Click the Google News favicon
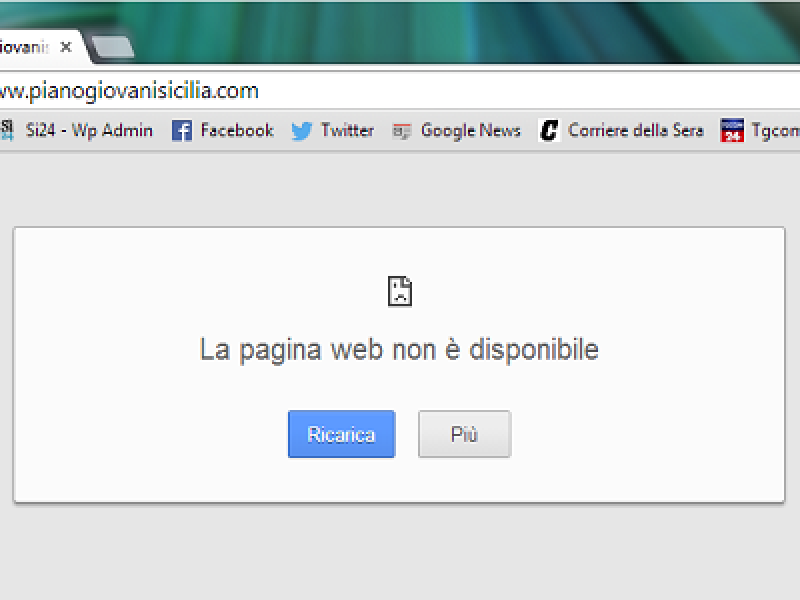Screen dimensions: 800x600 pyautogui.click(x=402, y=131)
